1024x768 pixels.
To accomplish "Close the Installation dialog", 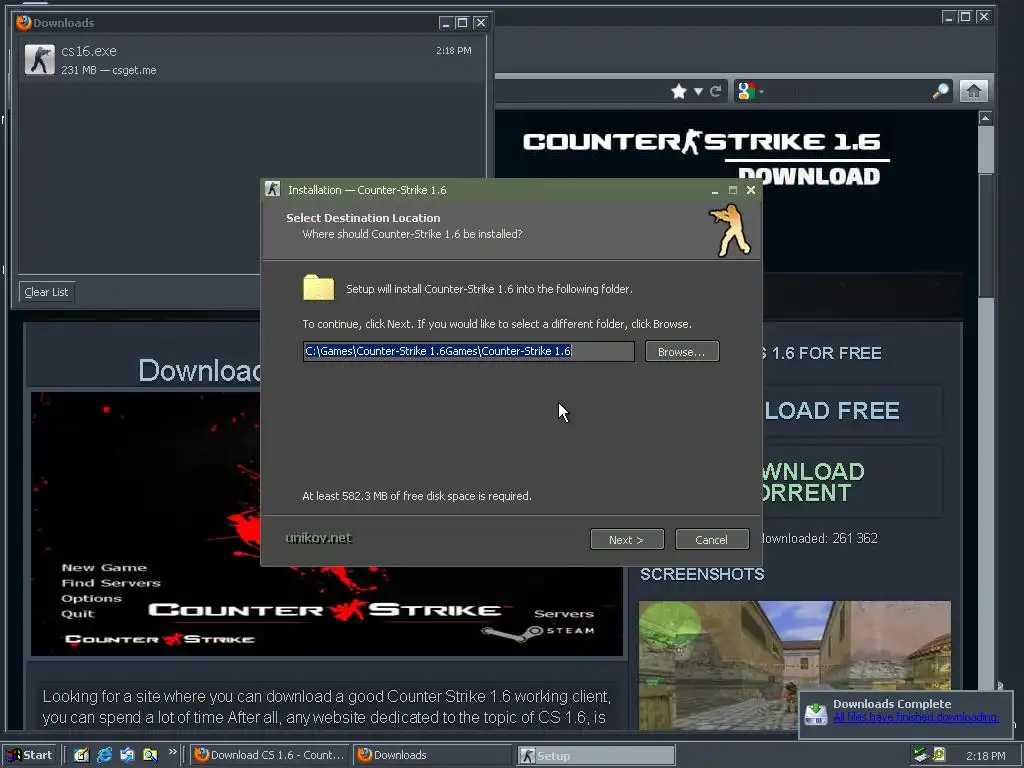I will click(751, 190).
